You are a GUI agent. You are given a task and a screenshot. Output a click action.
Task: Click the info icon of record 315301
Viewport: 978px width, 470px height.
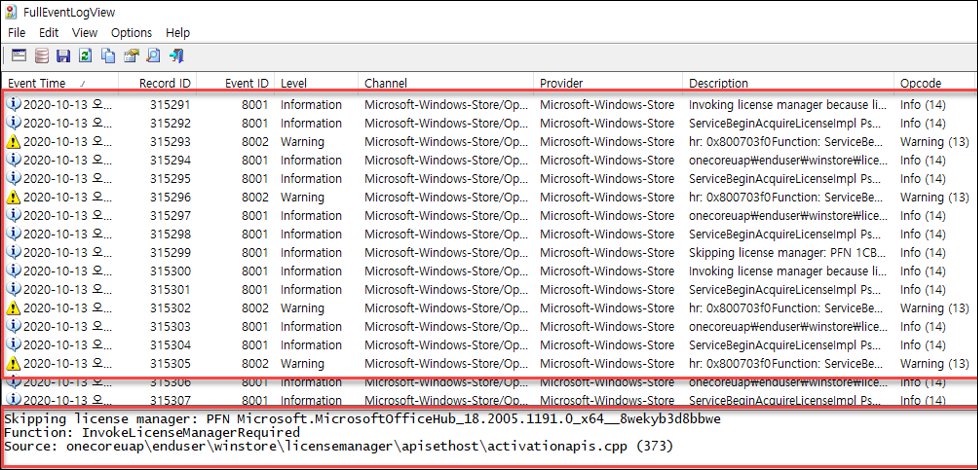[13, 289]
